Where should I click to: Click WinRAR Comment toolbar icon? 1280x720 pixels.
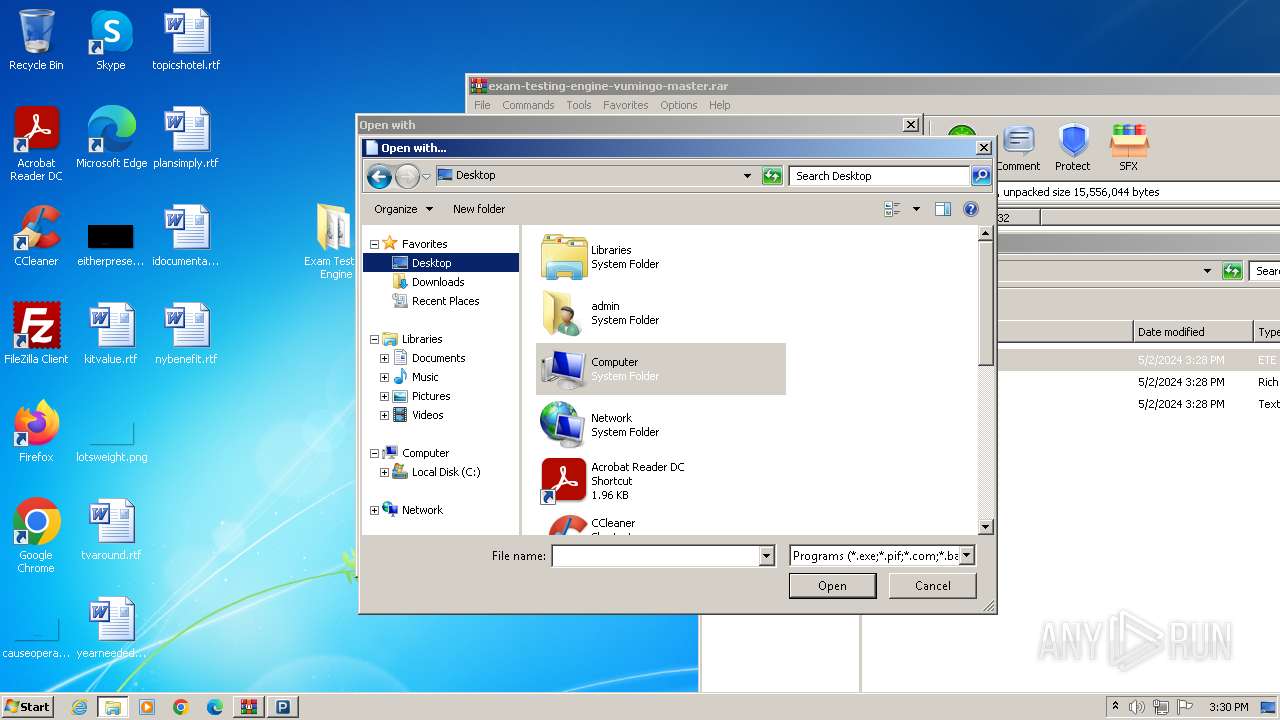click(x=1018, y=148)
